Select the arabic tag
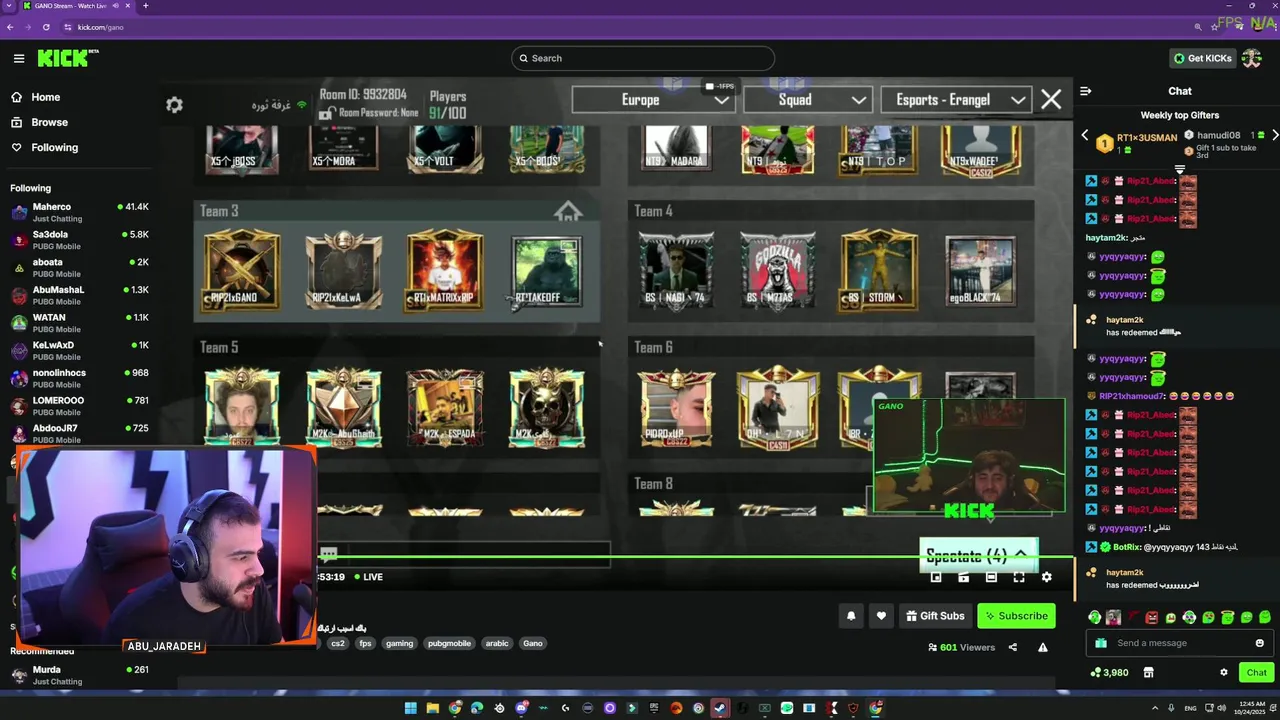Viewport: 1280px width, 720px height. pyautogui.click(x=497, y=643)
